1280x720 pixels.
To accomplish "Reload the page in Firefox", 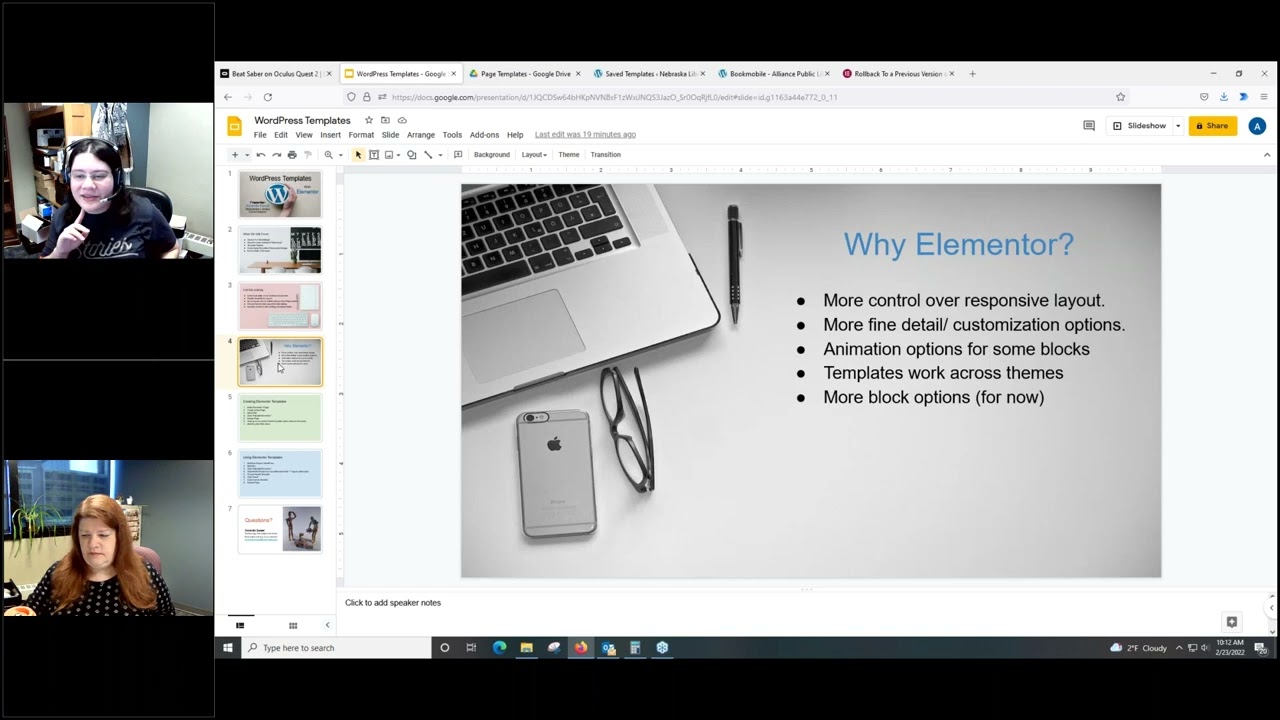I will tap(268, 97).
